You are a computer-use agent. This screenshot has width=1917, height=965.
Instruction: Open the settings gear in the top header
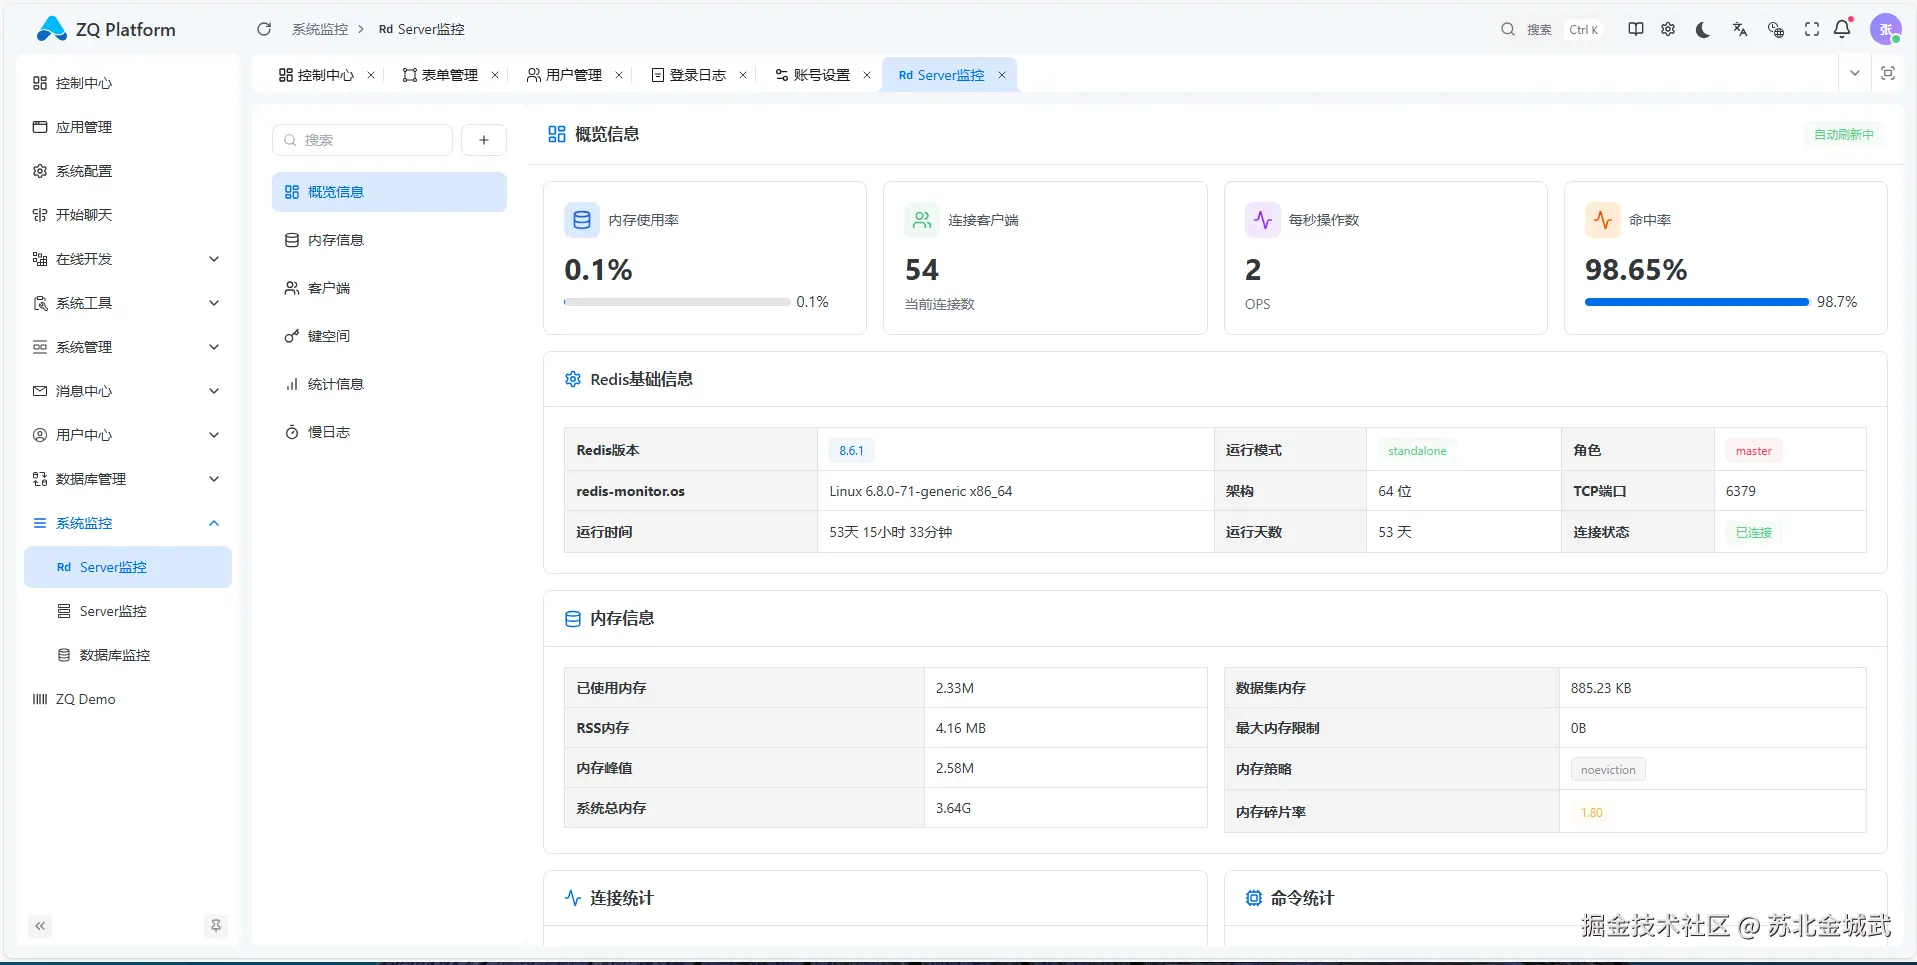(x=1668, y=29)
